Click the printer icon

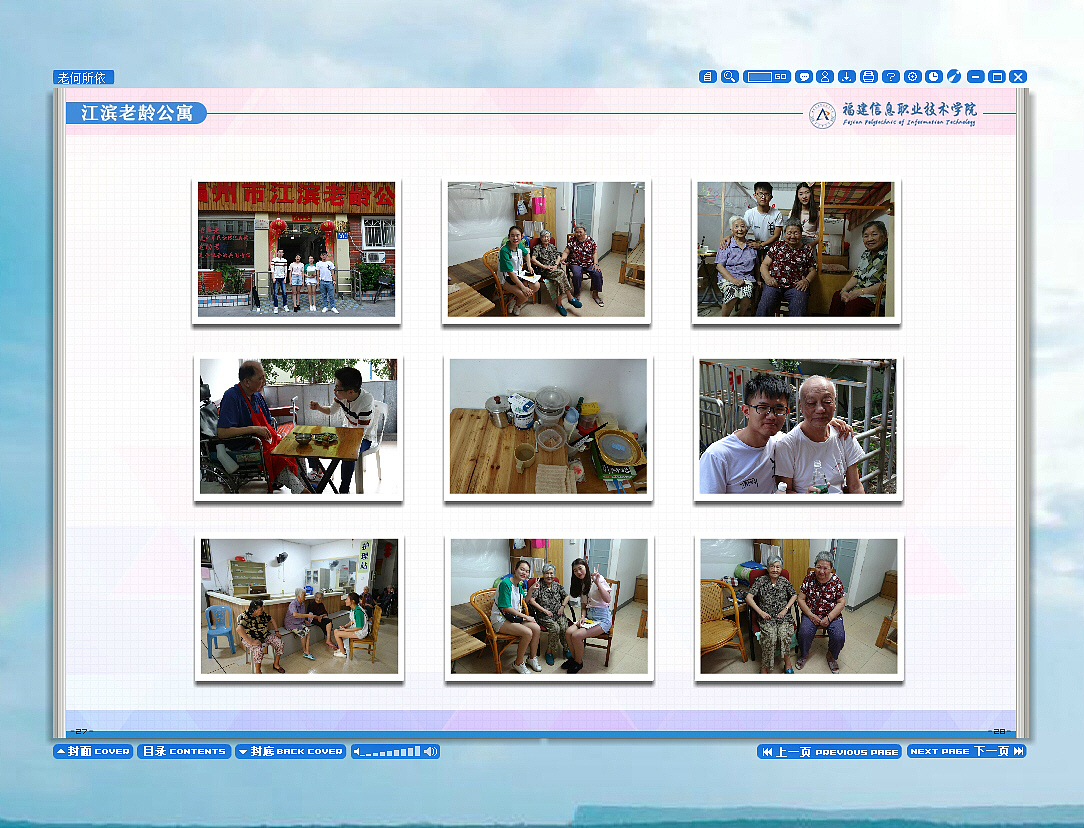[x=869, y=77]
